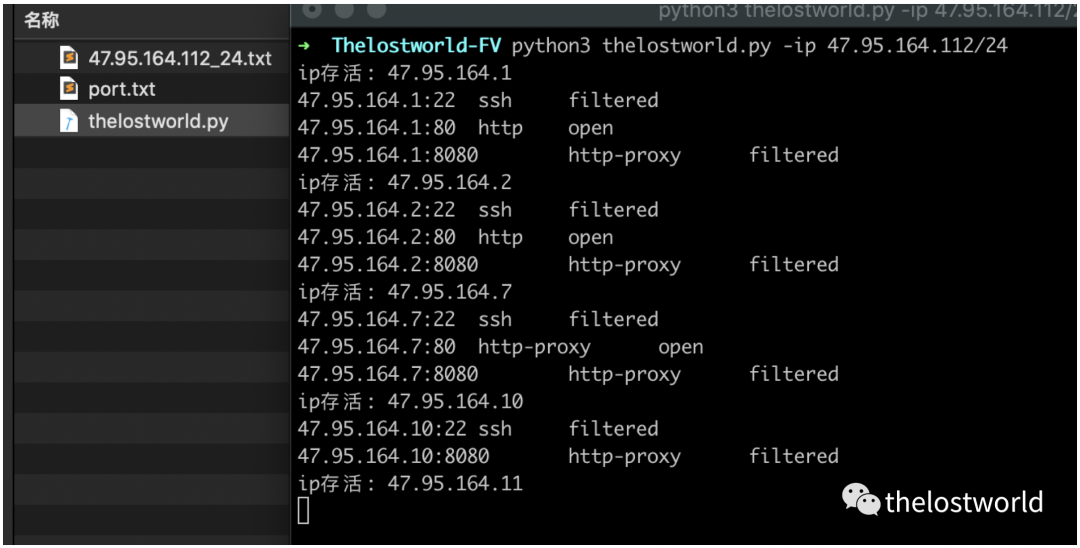
Task: Click an empty row below thelostworld.py
Action: 152,151
